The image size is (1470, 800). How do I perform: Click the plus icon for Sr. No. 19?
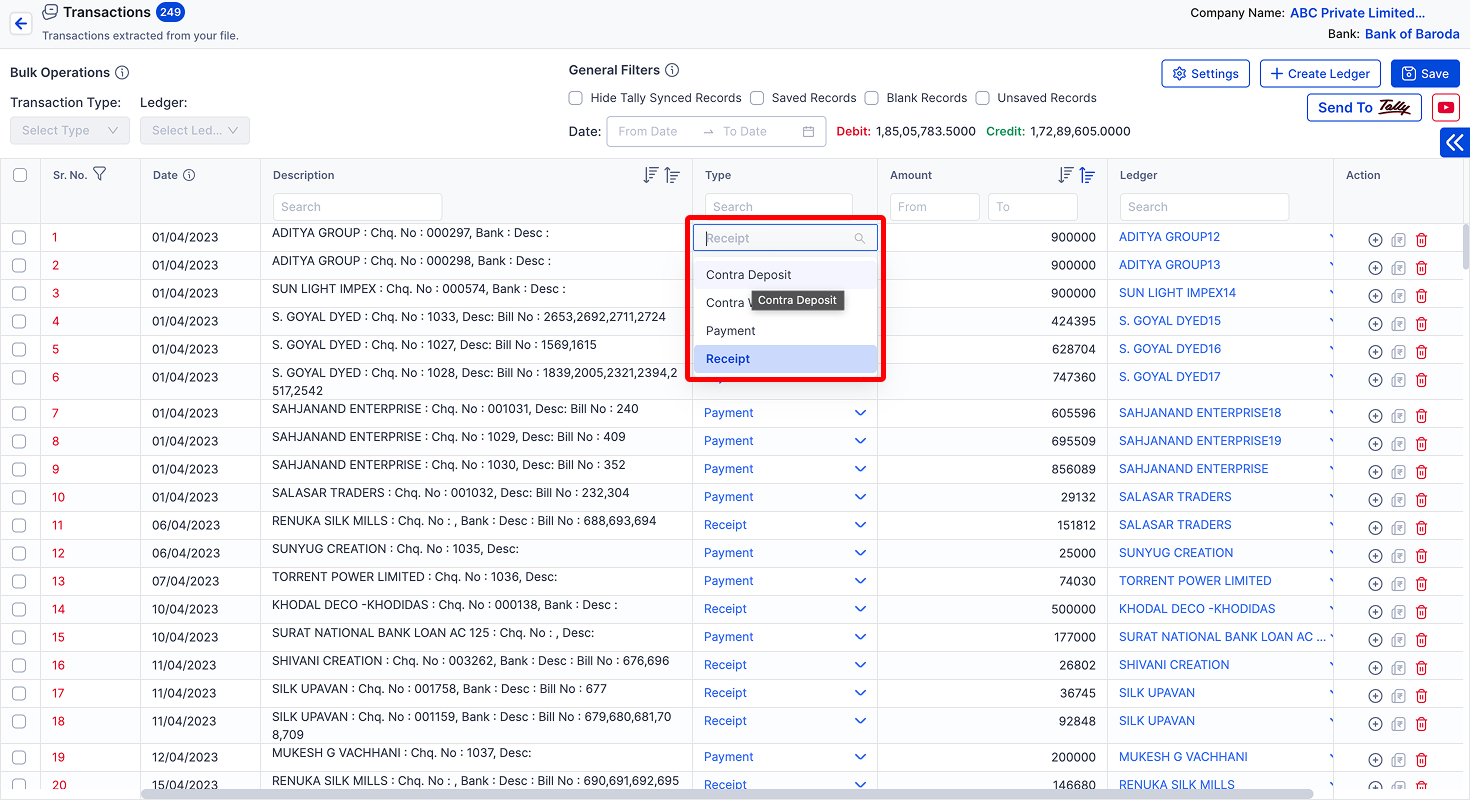(x=1375, y=760)
